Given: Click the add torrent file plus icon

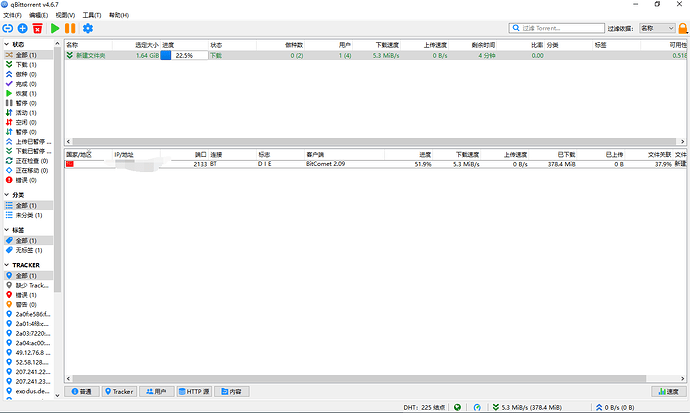Looking at the screenshot, I should [22, 29].
